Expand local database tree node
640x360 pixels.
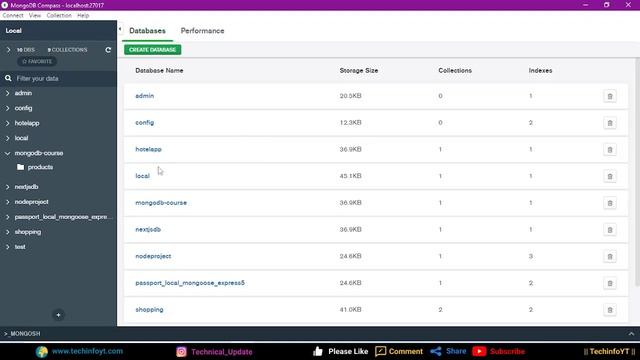click(x=8, y=138)
